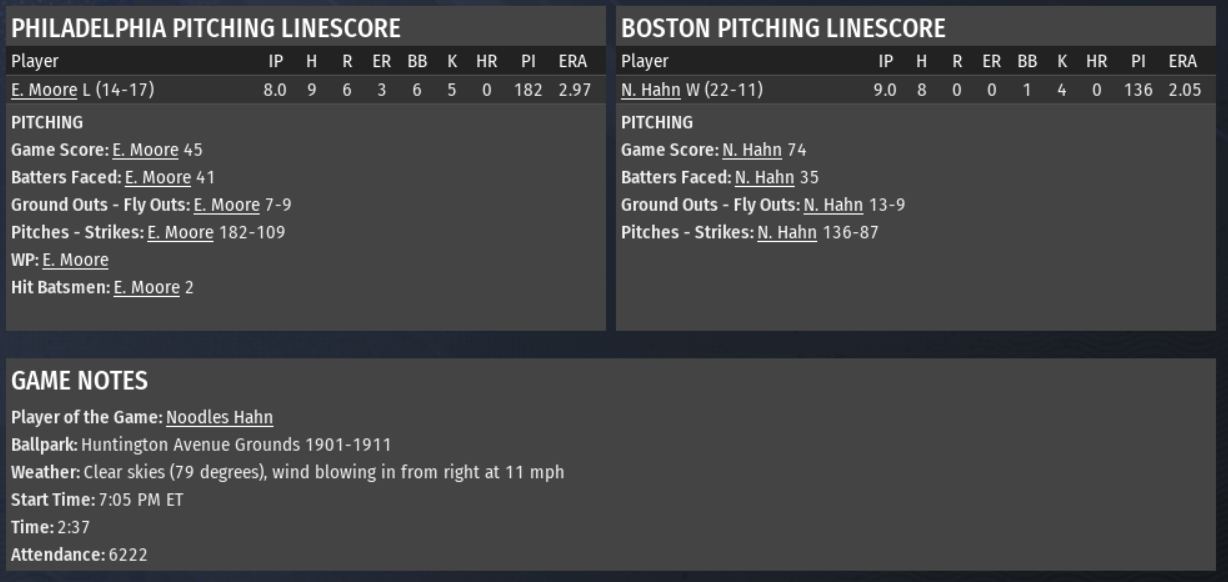Select E. Moore in Ground Outs - Fly Outs line
Image resolution: width=1228 pixels, height=582 pixels.
tap(226, 205)
